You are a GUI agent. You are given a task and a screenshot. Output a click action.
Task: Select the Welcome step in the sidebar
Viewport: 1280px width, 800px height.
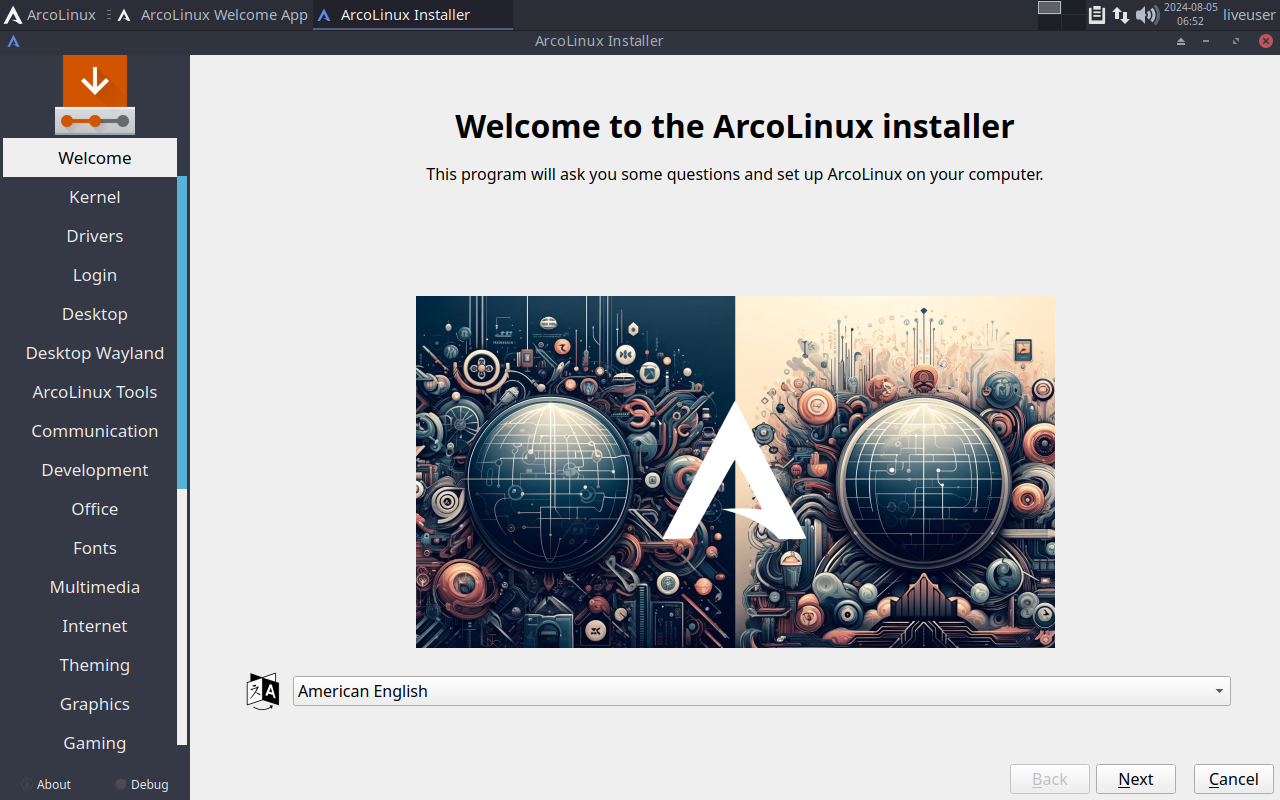[x=90, y=158]
